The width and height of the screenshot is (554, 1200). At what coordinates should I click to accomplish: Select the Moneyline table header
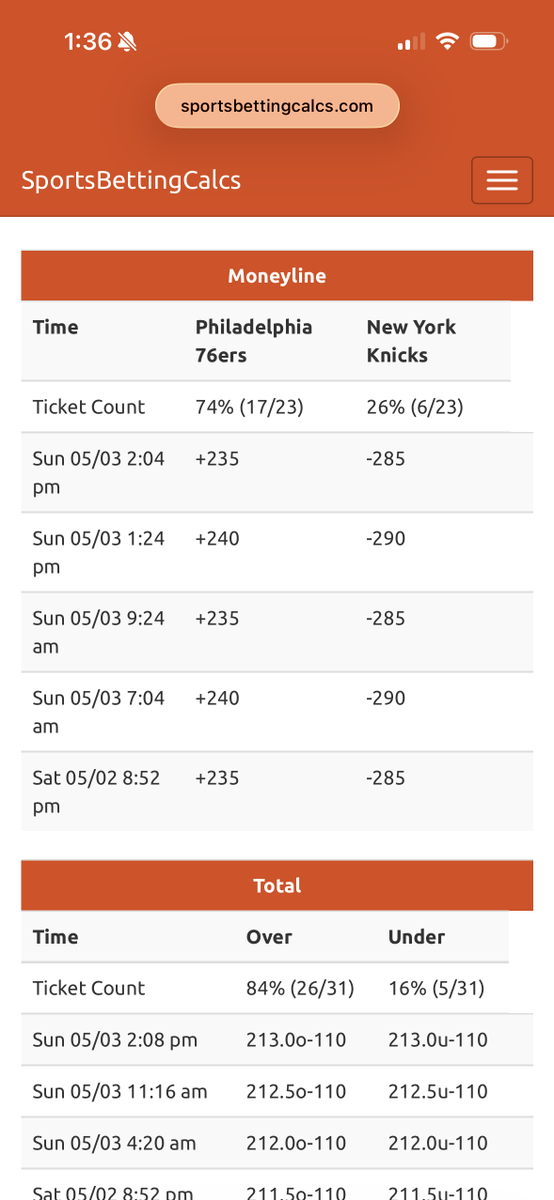click(x=277, y=276)
